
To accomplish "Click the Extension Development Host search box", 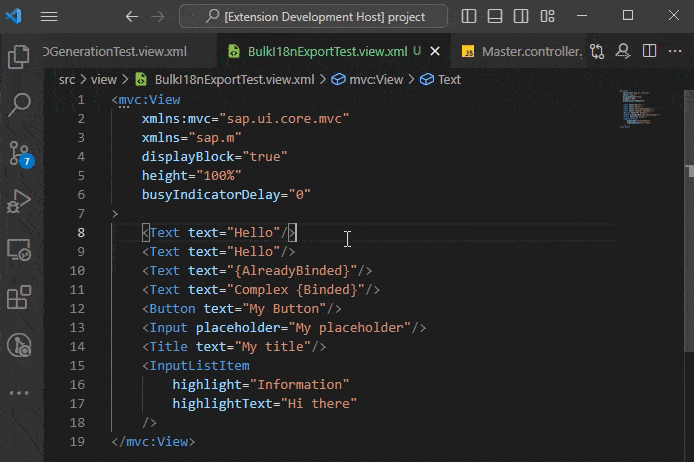I will [x=313, y=17].
